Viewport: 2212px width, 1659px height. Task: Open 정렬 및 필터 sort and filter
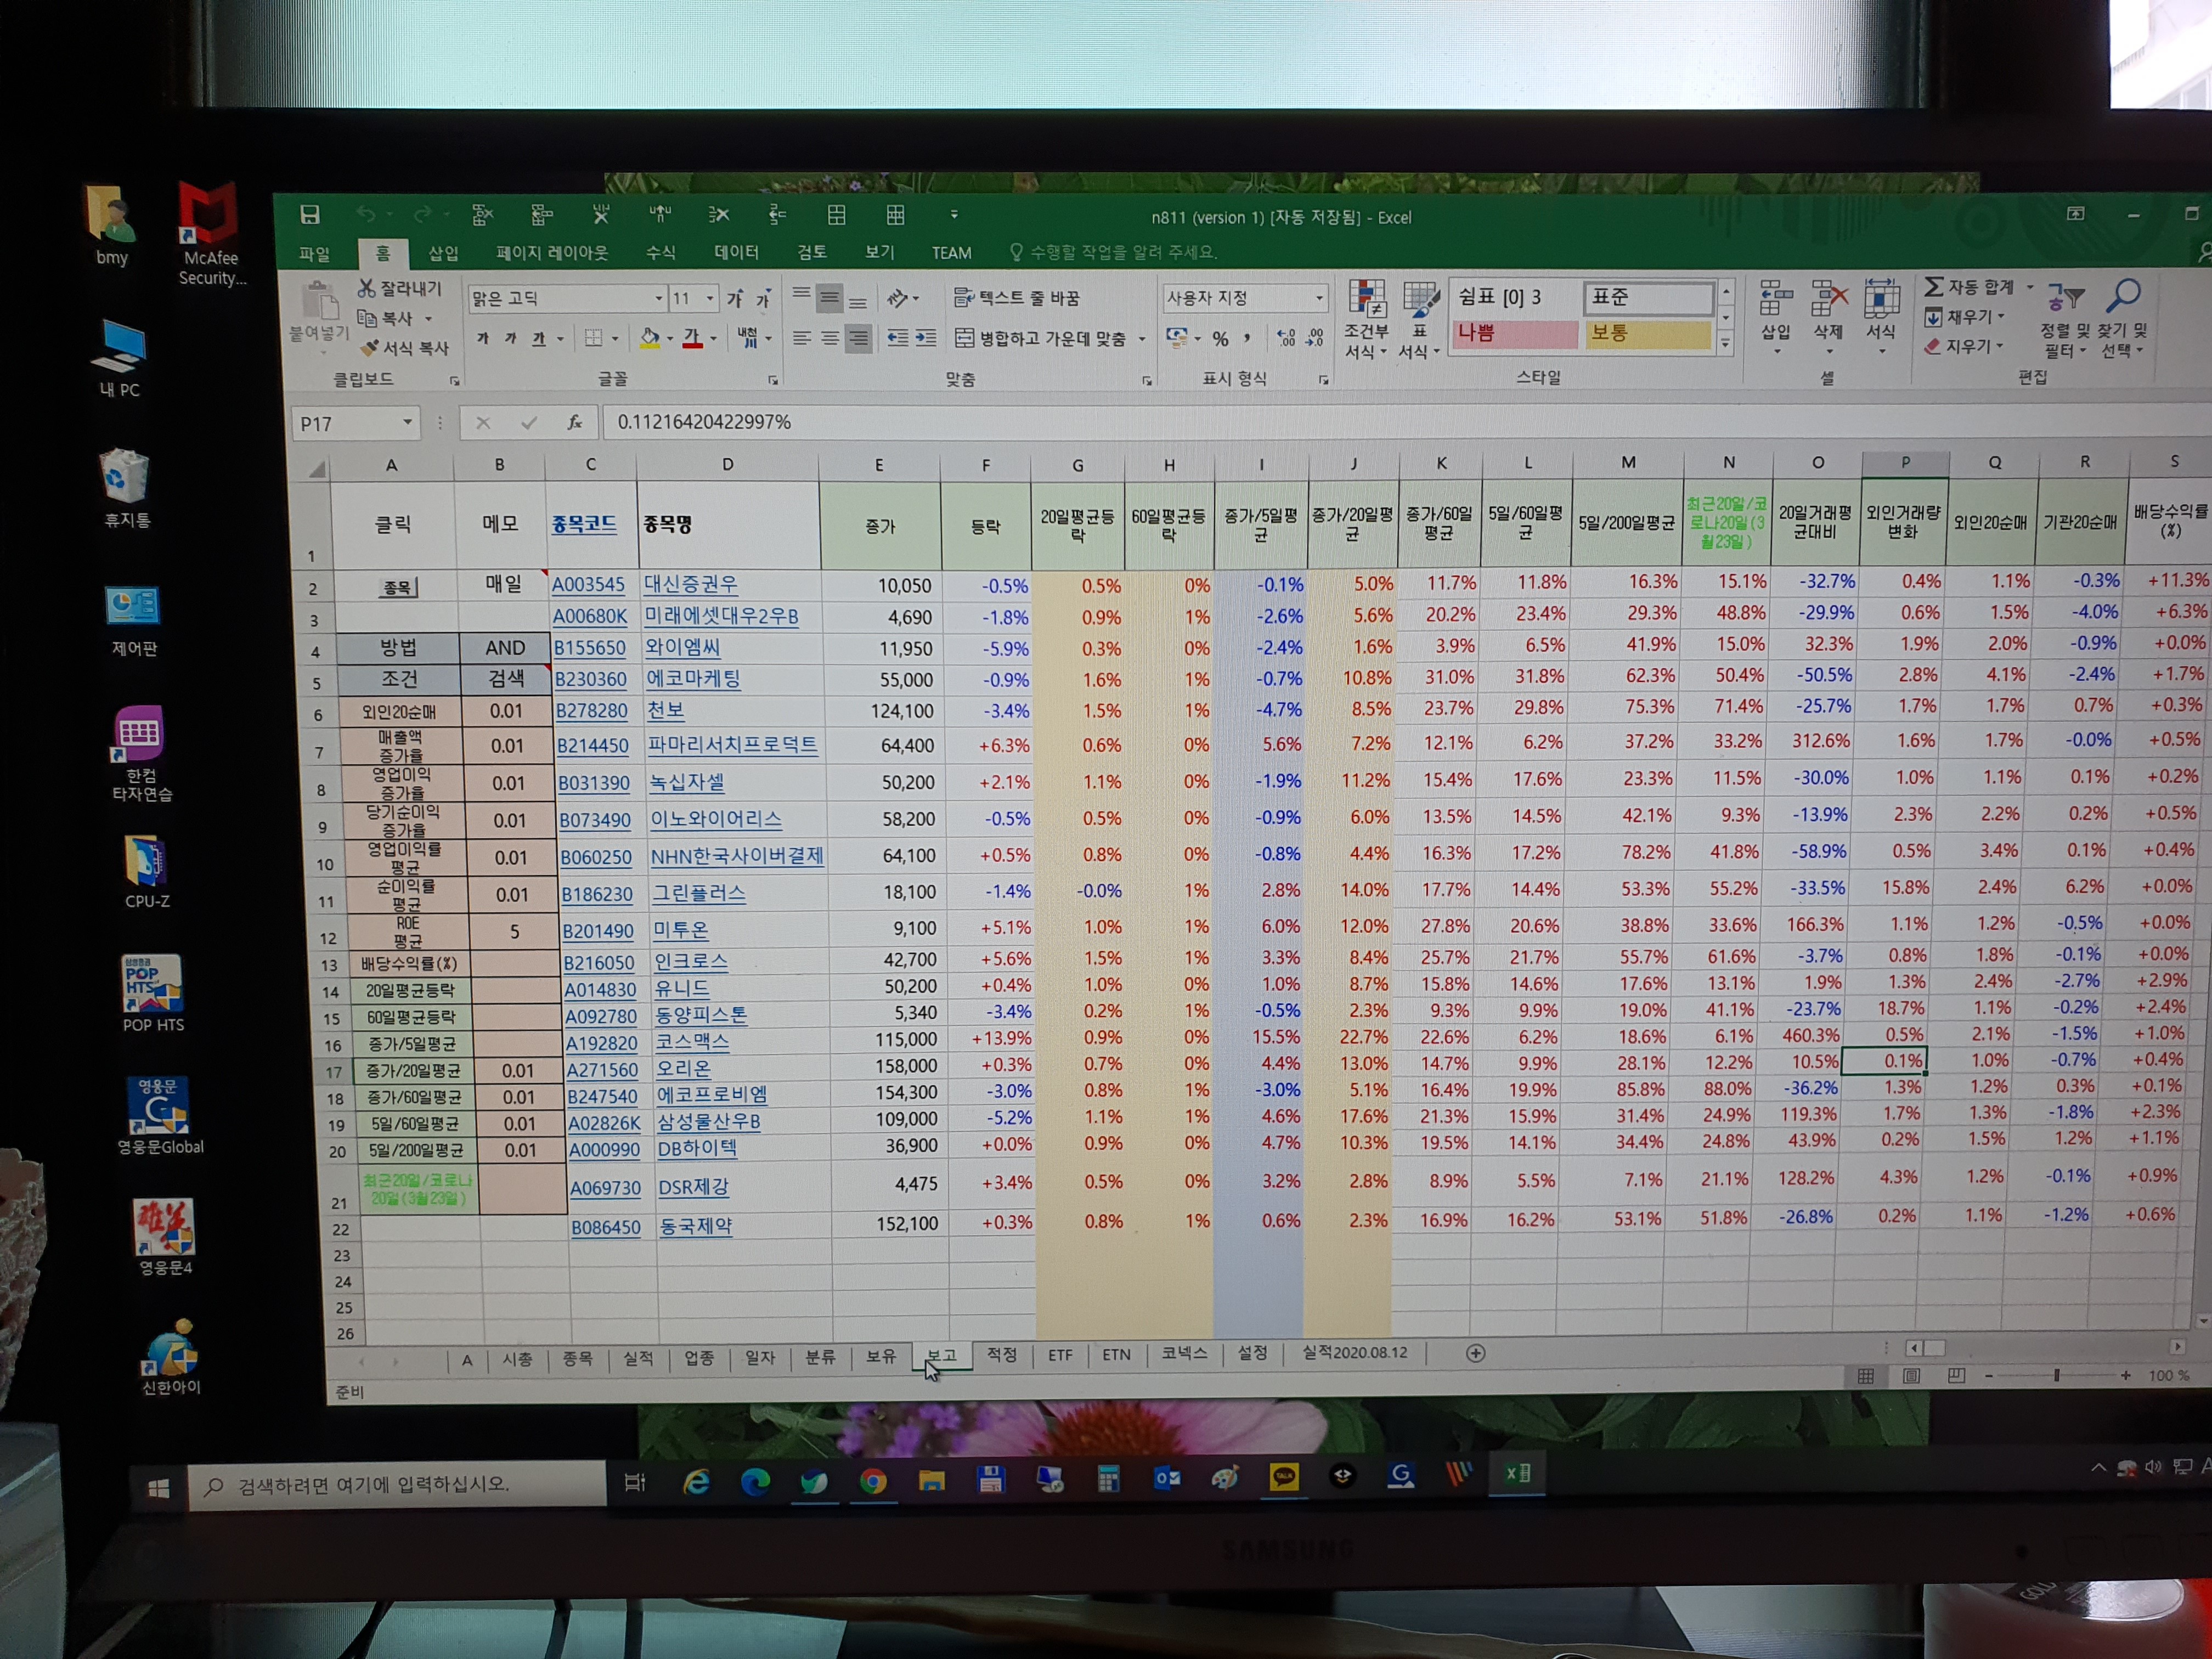pos(2064,319)
